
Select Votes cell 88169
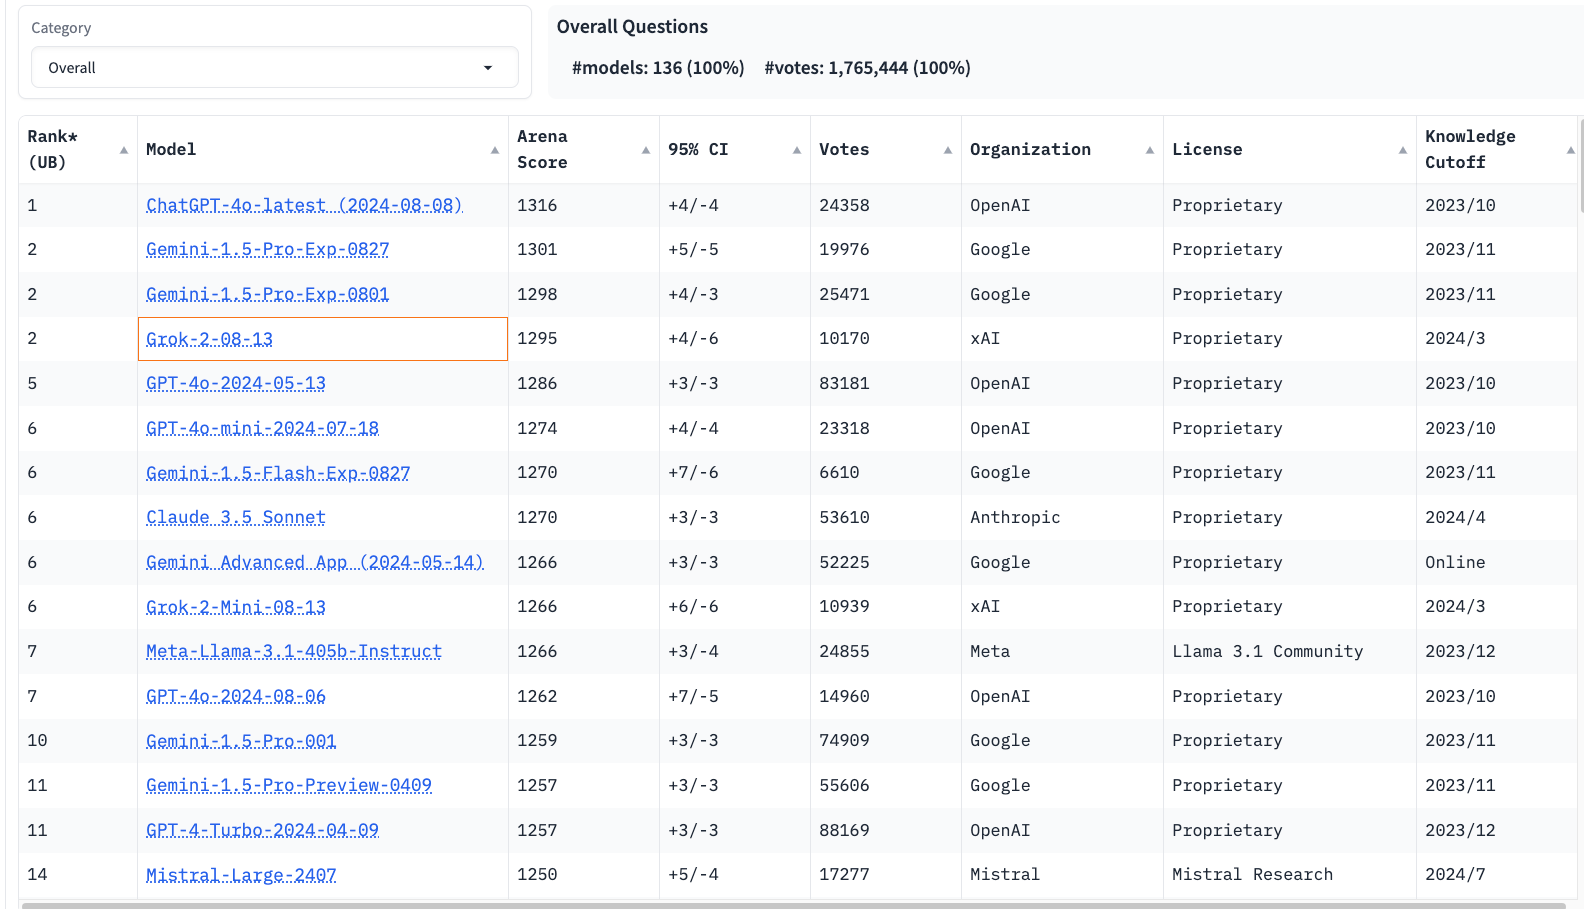886,830
